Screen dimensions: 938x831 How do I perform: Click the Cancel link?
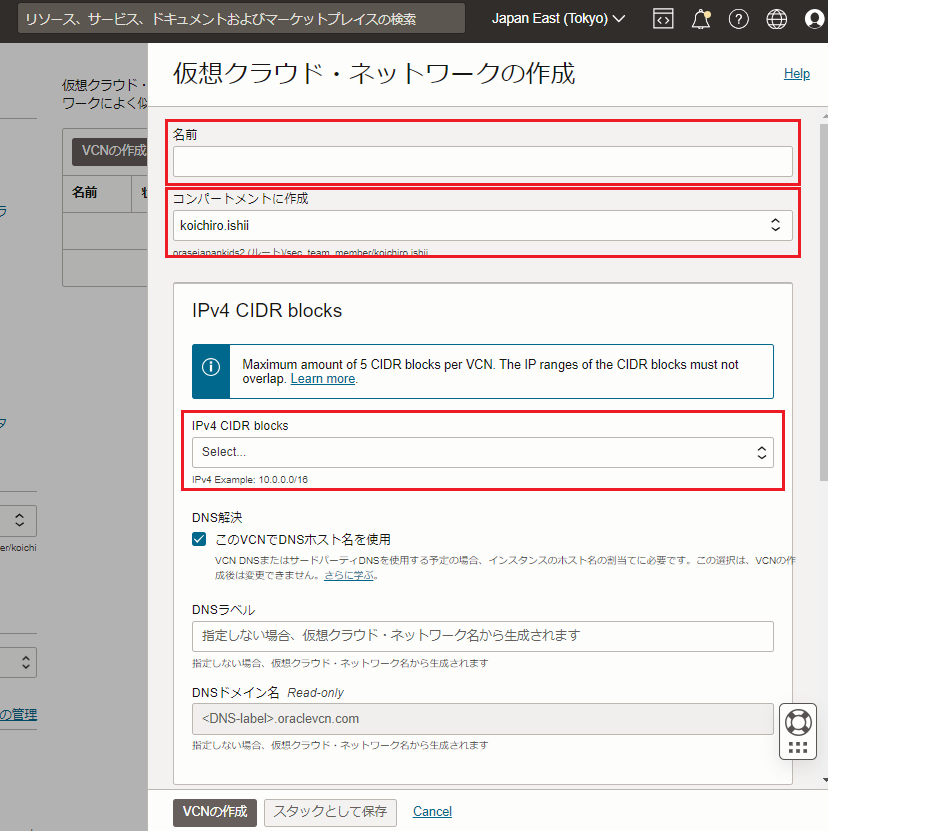coord(432,811)
